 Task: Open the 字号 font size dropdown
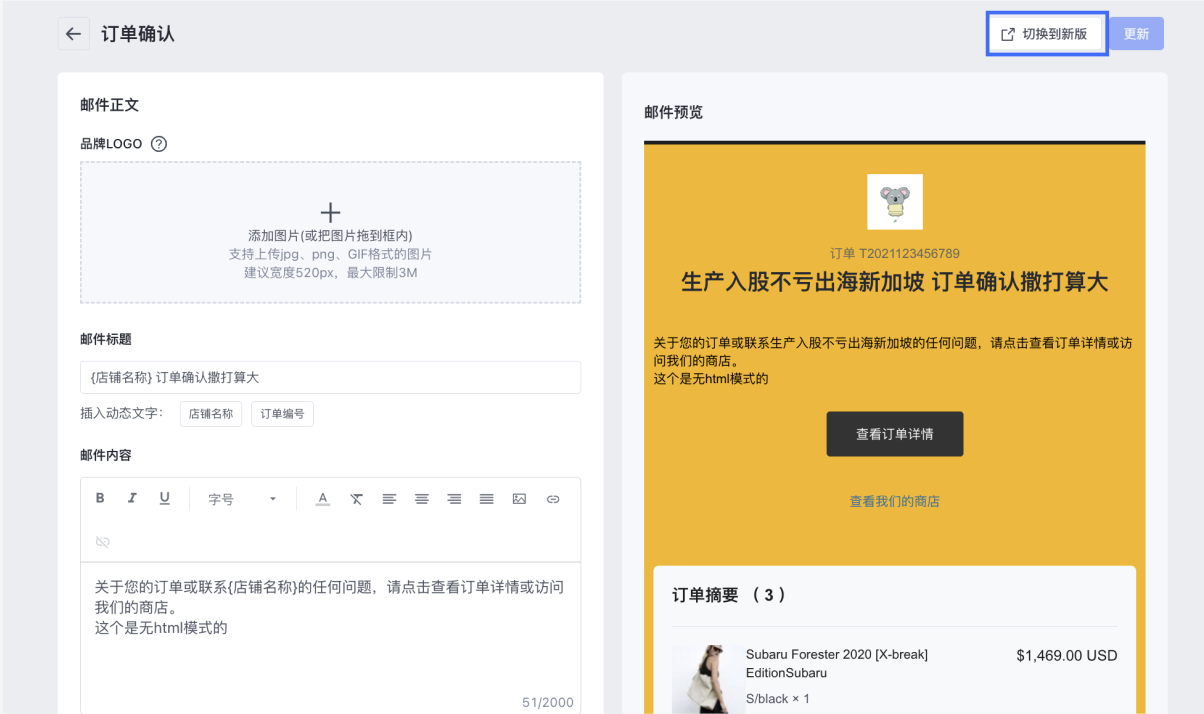pyautogui.click(x=242, y=499)
